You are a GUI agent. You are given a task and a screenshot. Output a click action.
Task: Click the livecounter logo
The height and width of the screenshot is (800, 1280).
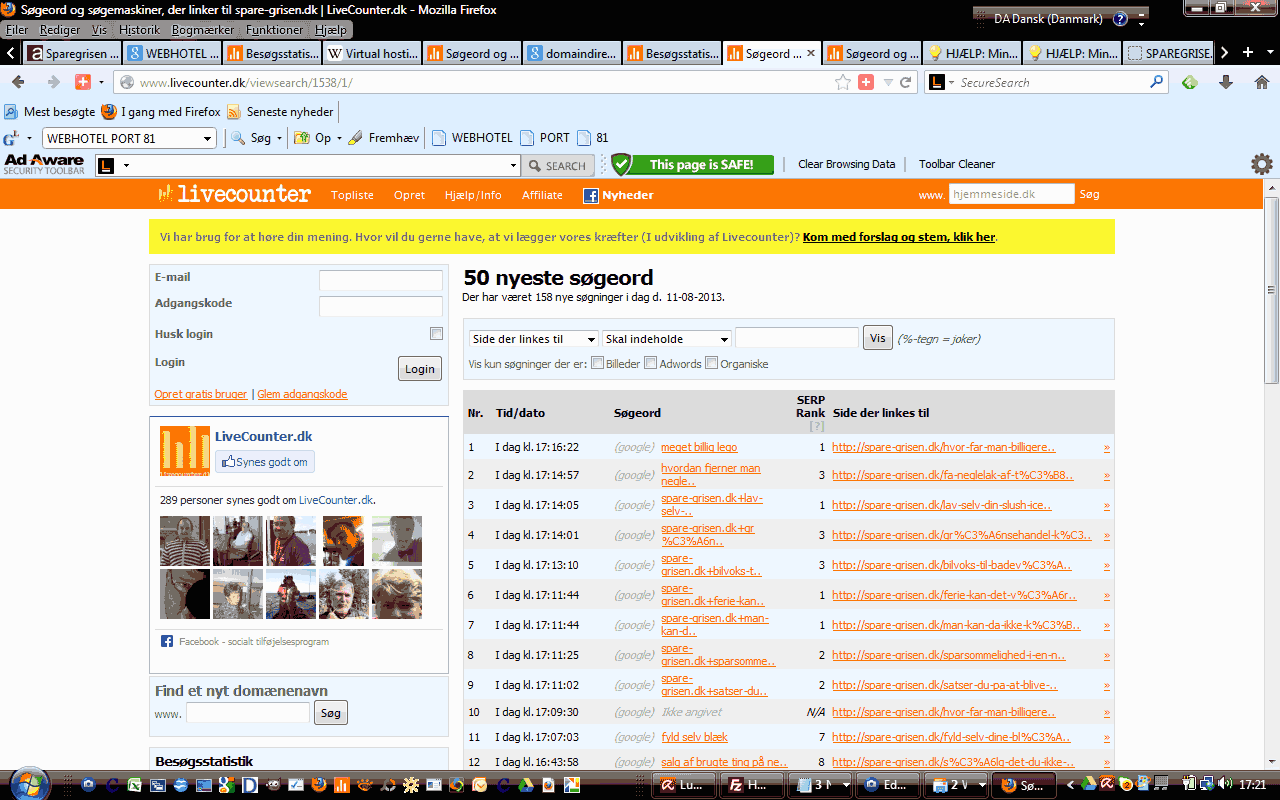tap(234, 194)
